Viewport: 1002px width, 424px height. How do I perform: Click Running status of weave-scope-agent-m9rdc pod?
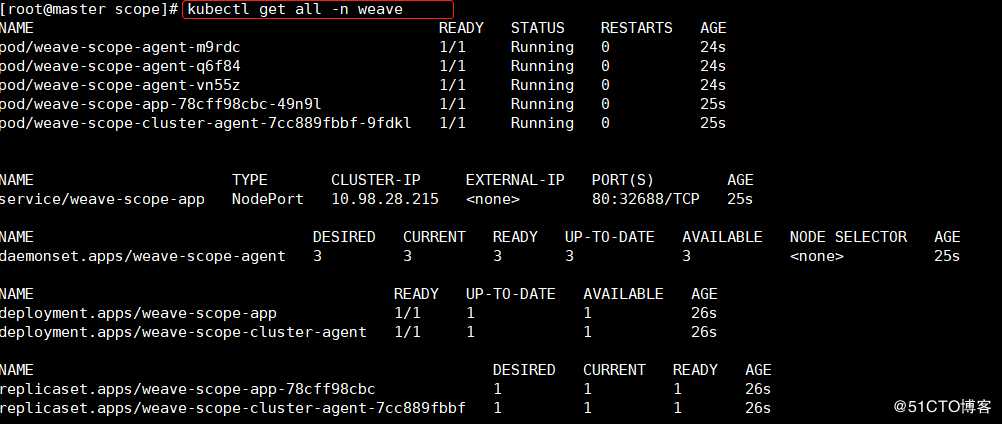(542, 47)
